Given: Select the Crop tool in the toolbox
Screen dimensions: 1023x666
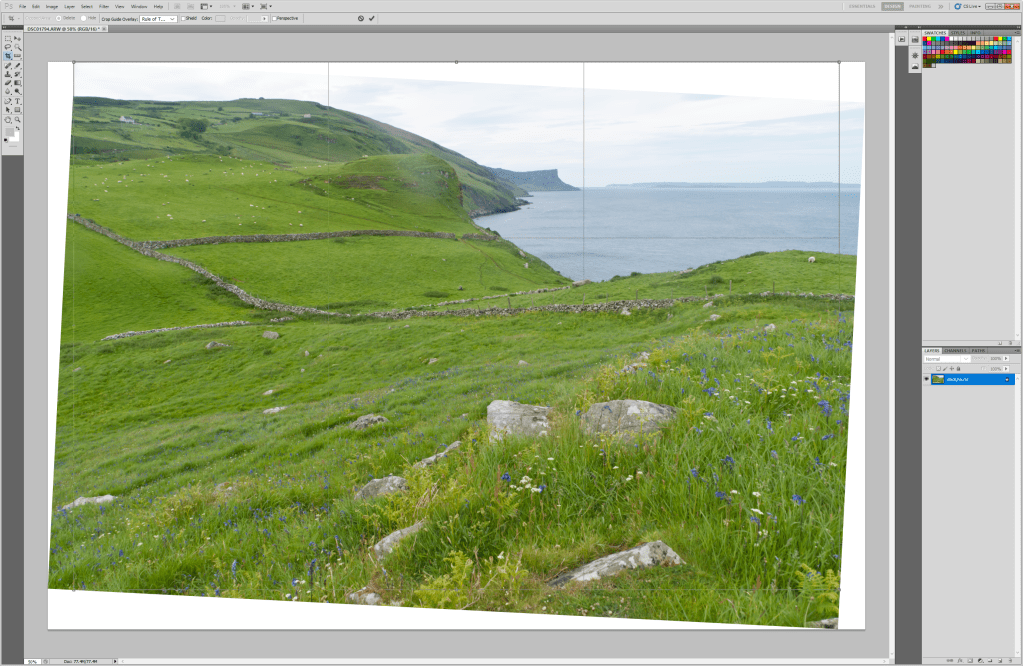Looking at the screenshot, I should [8, 56].
